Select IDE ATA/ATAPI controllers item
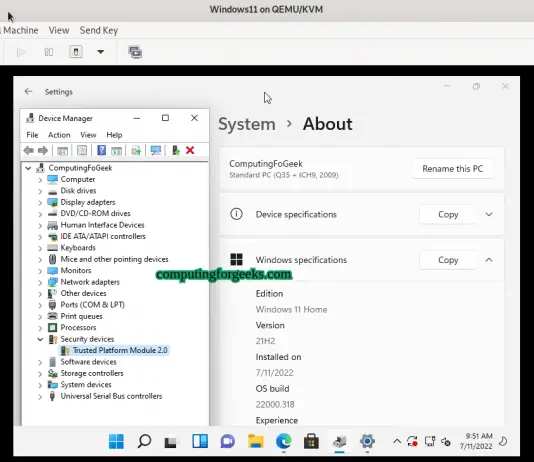 103,236
